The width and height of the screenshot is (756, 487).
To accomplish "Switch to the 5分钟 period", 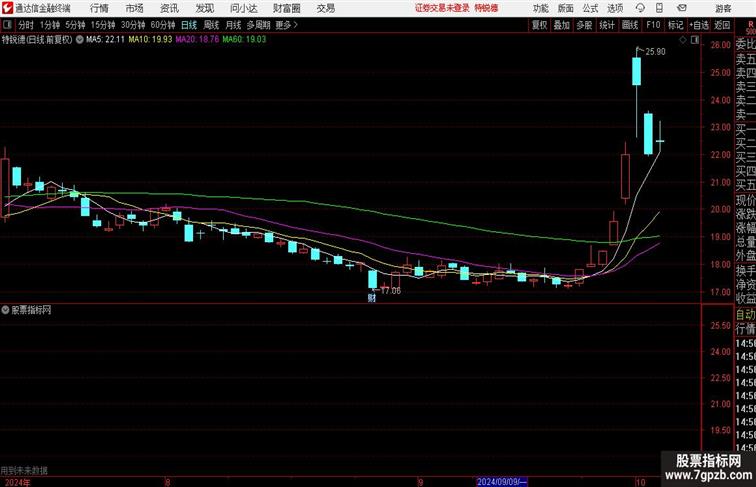I will point(75,25).
